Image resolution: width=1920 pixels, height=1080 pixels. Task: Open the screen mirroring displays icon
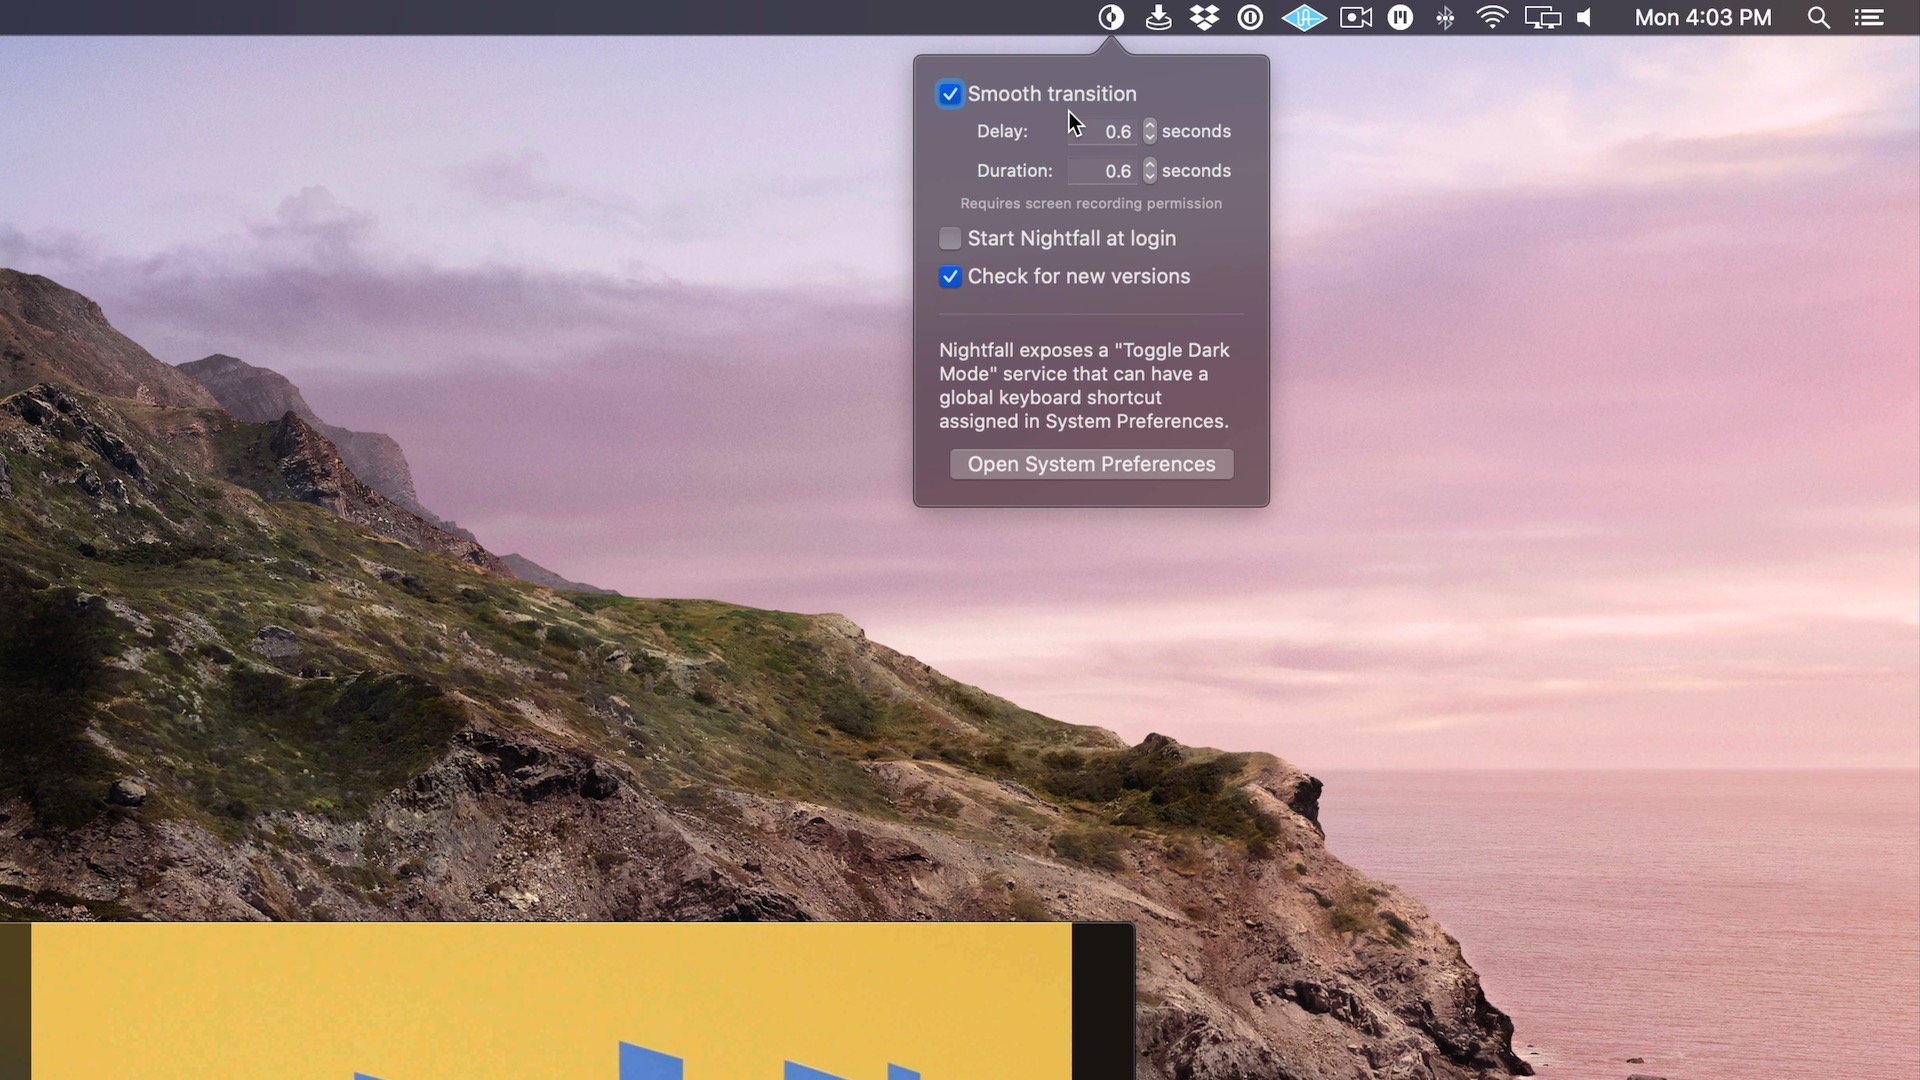pyautogui.click(x=1543, y=17)
